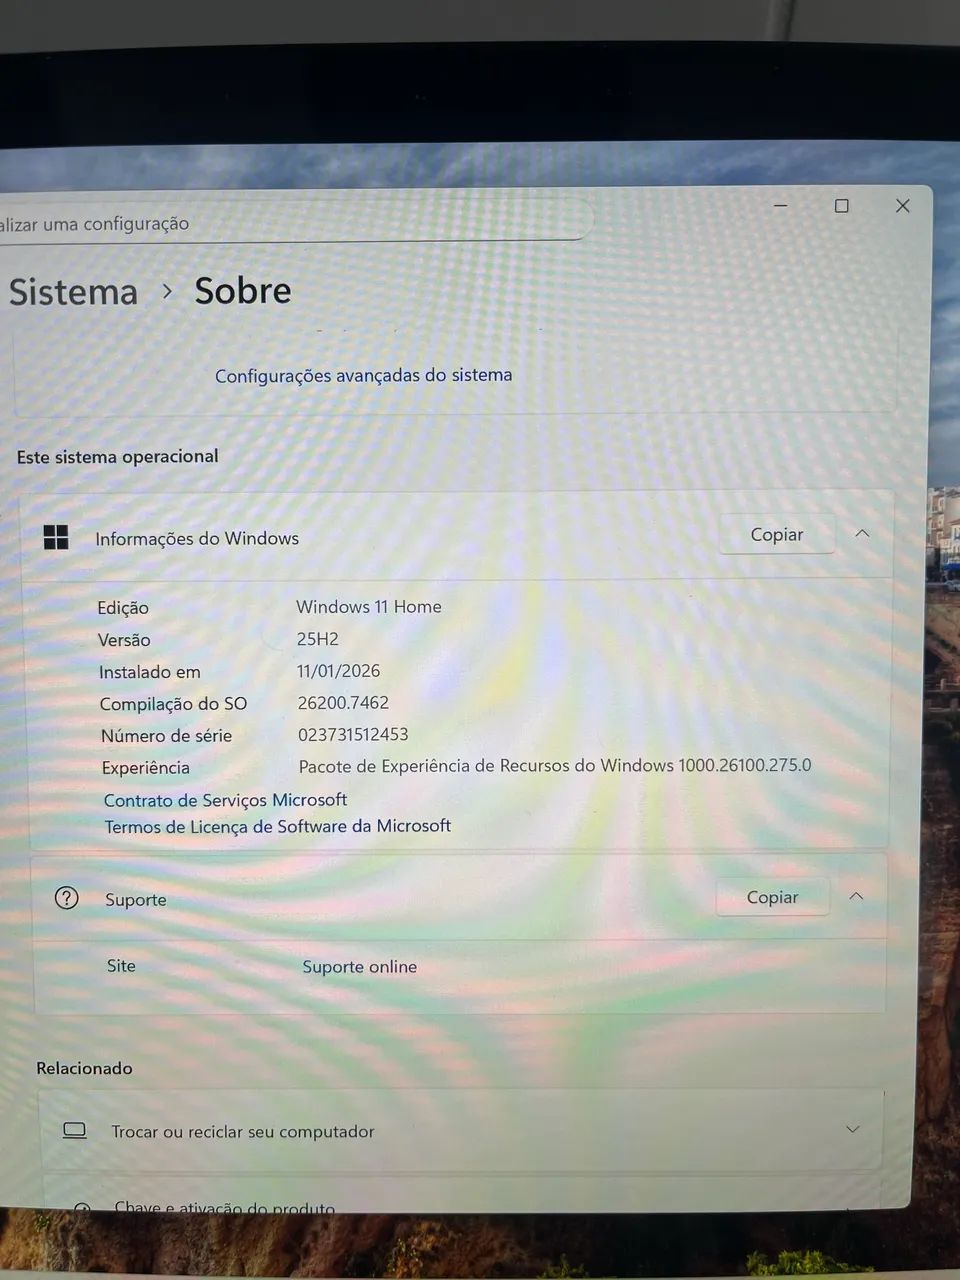
Task: Click the Windows logo icon beside Informações do Windows
Action: pyautogui.click(x=56, y=538)
